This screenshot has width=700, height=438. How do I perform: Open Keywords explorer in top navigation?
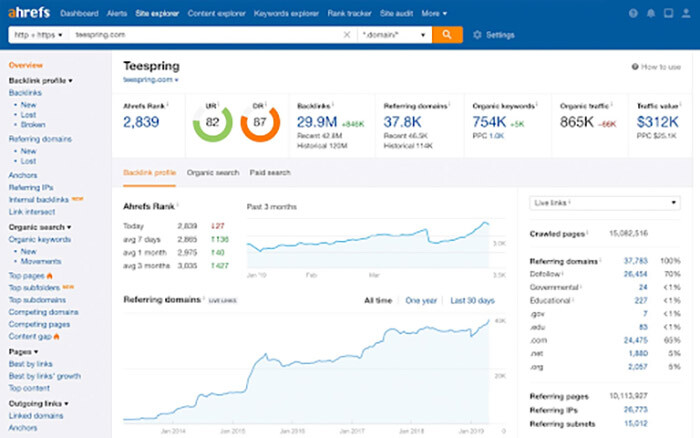(x=286, y=13)
